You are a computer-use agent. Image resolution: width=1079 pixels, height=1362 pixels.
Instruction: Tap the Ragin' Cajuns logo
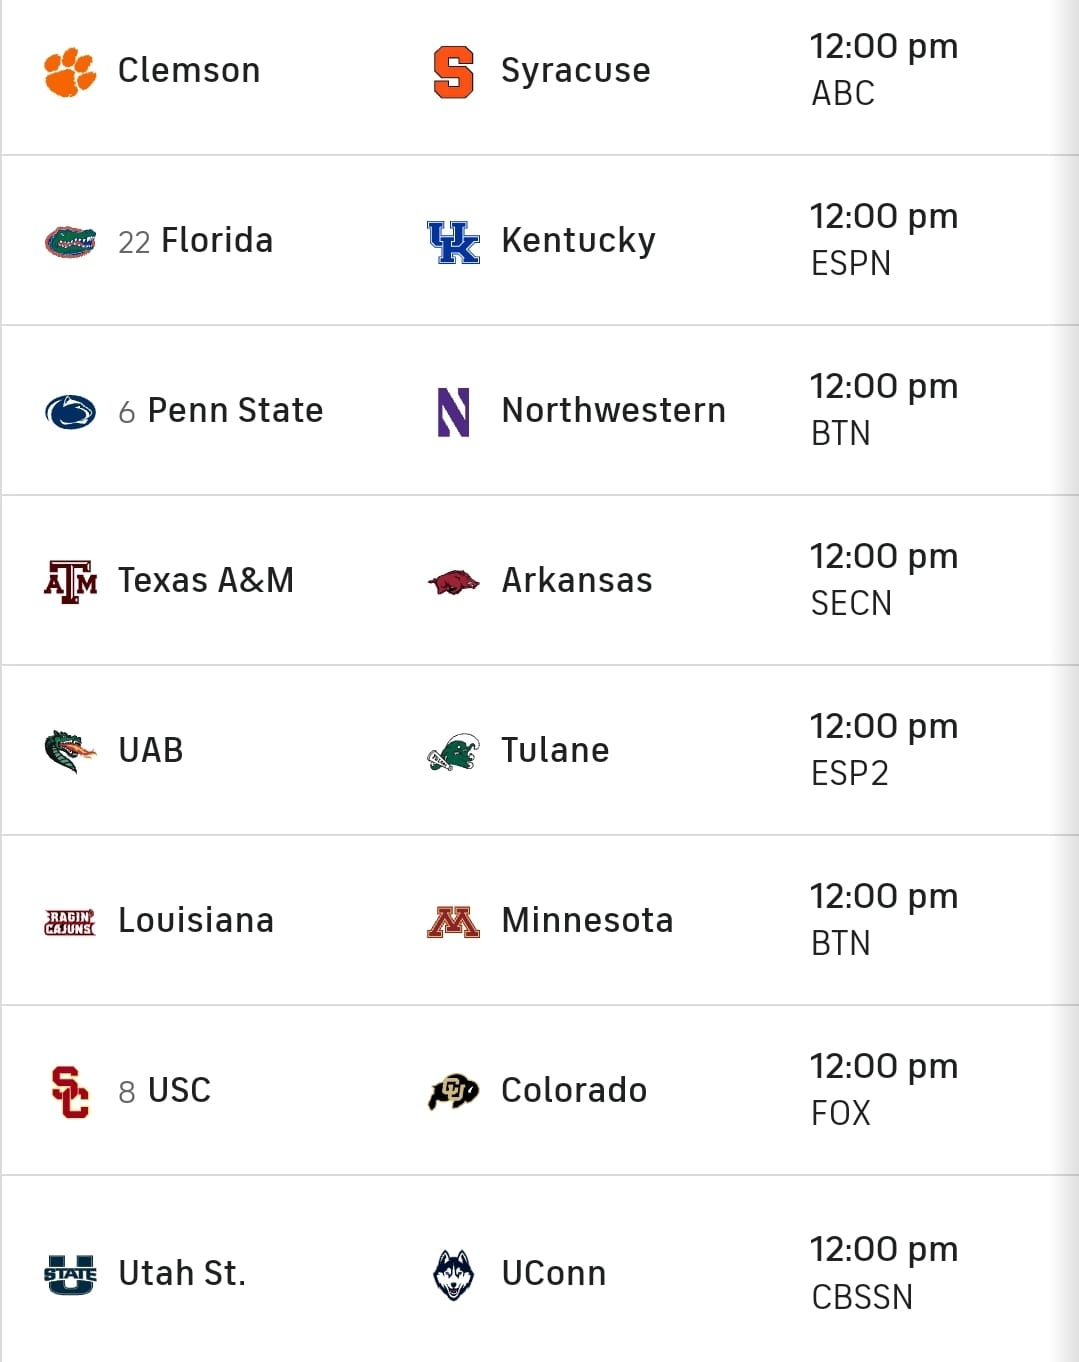pyautogui.click(x=70, y=921)
